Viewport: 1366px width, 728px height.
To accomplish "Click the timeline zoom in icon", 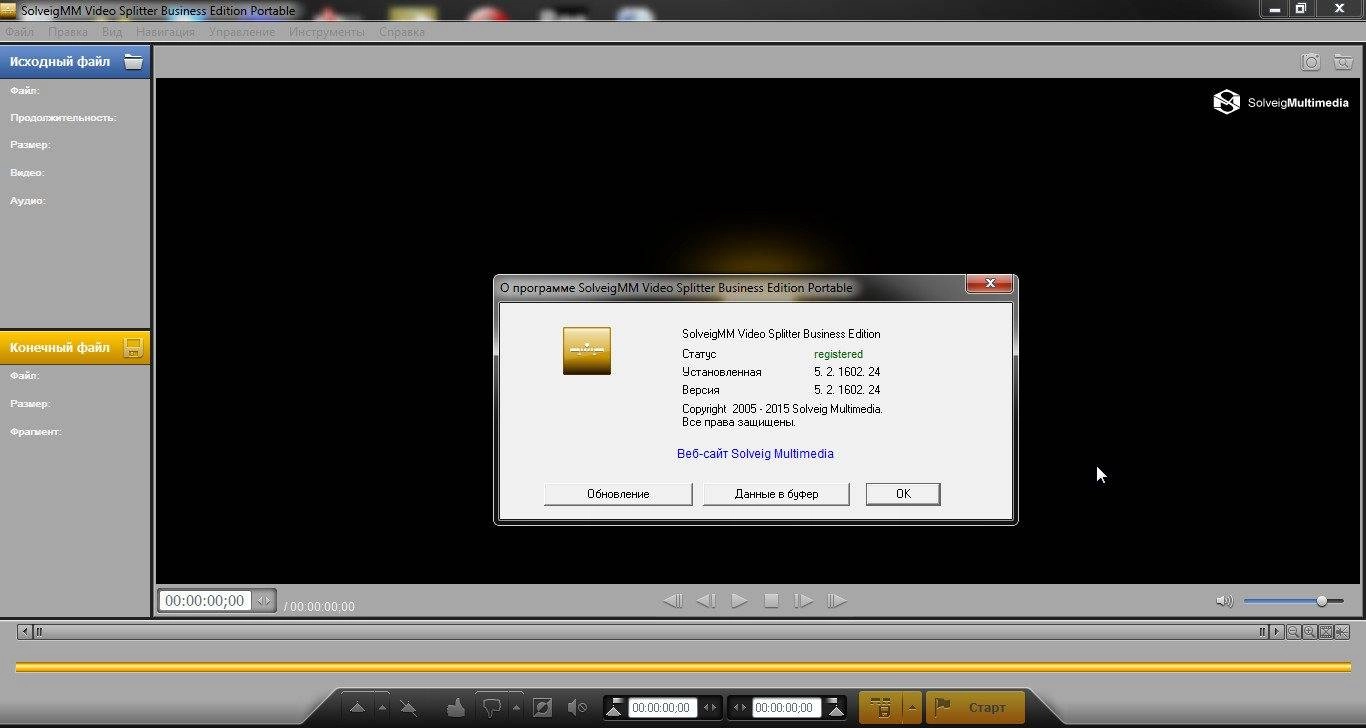I will pyautogui.click(x=1309, y=632).
